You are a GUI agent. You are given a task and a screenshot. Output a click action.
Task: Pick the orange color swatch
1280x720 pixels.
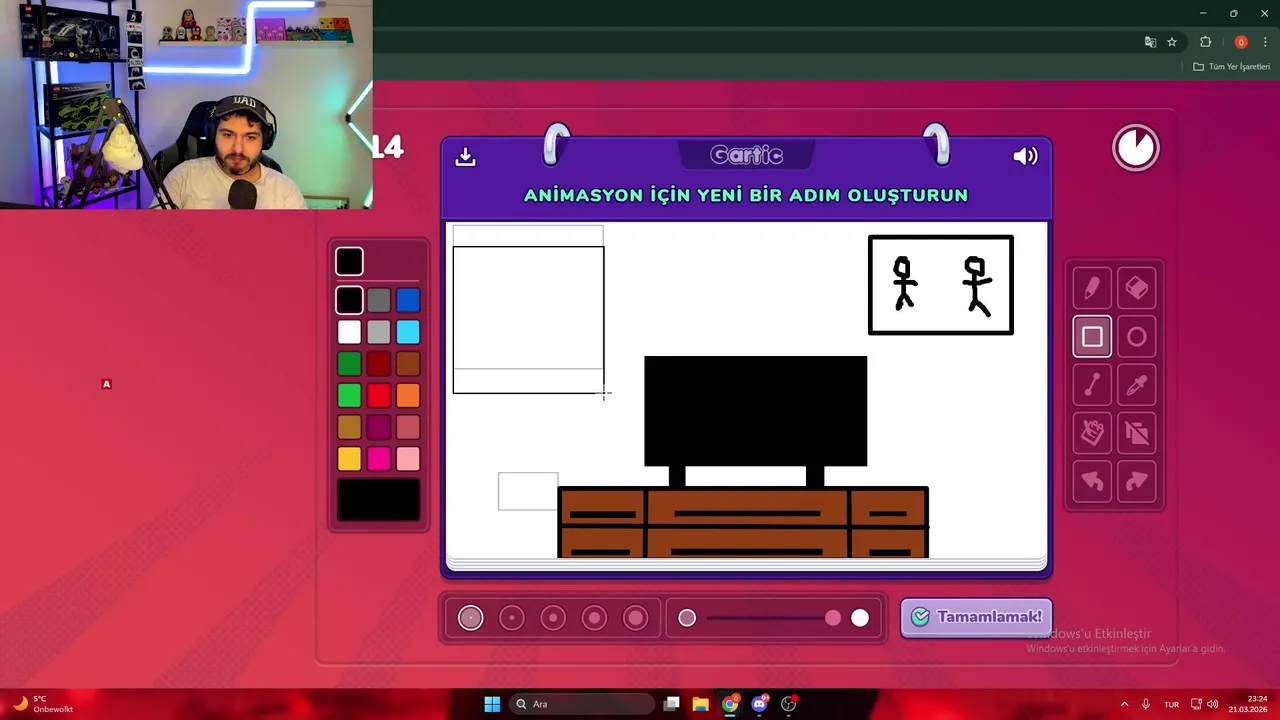pos(408,396)
